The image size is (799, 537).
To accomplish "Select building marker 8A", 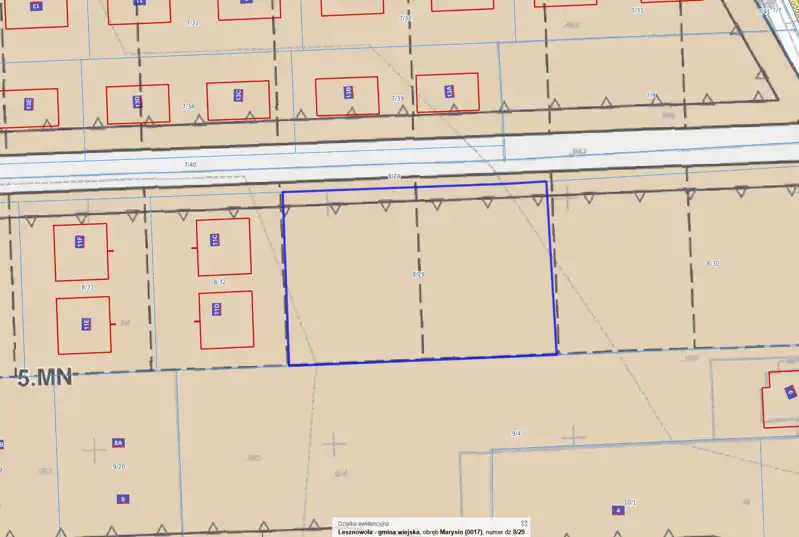I will [117, 442].
